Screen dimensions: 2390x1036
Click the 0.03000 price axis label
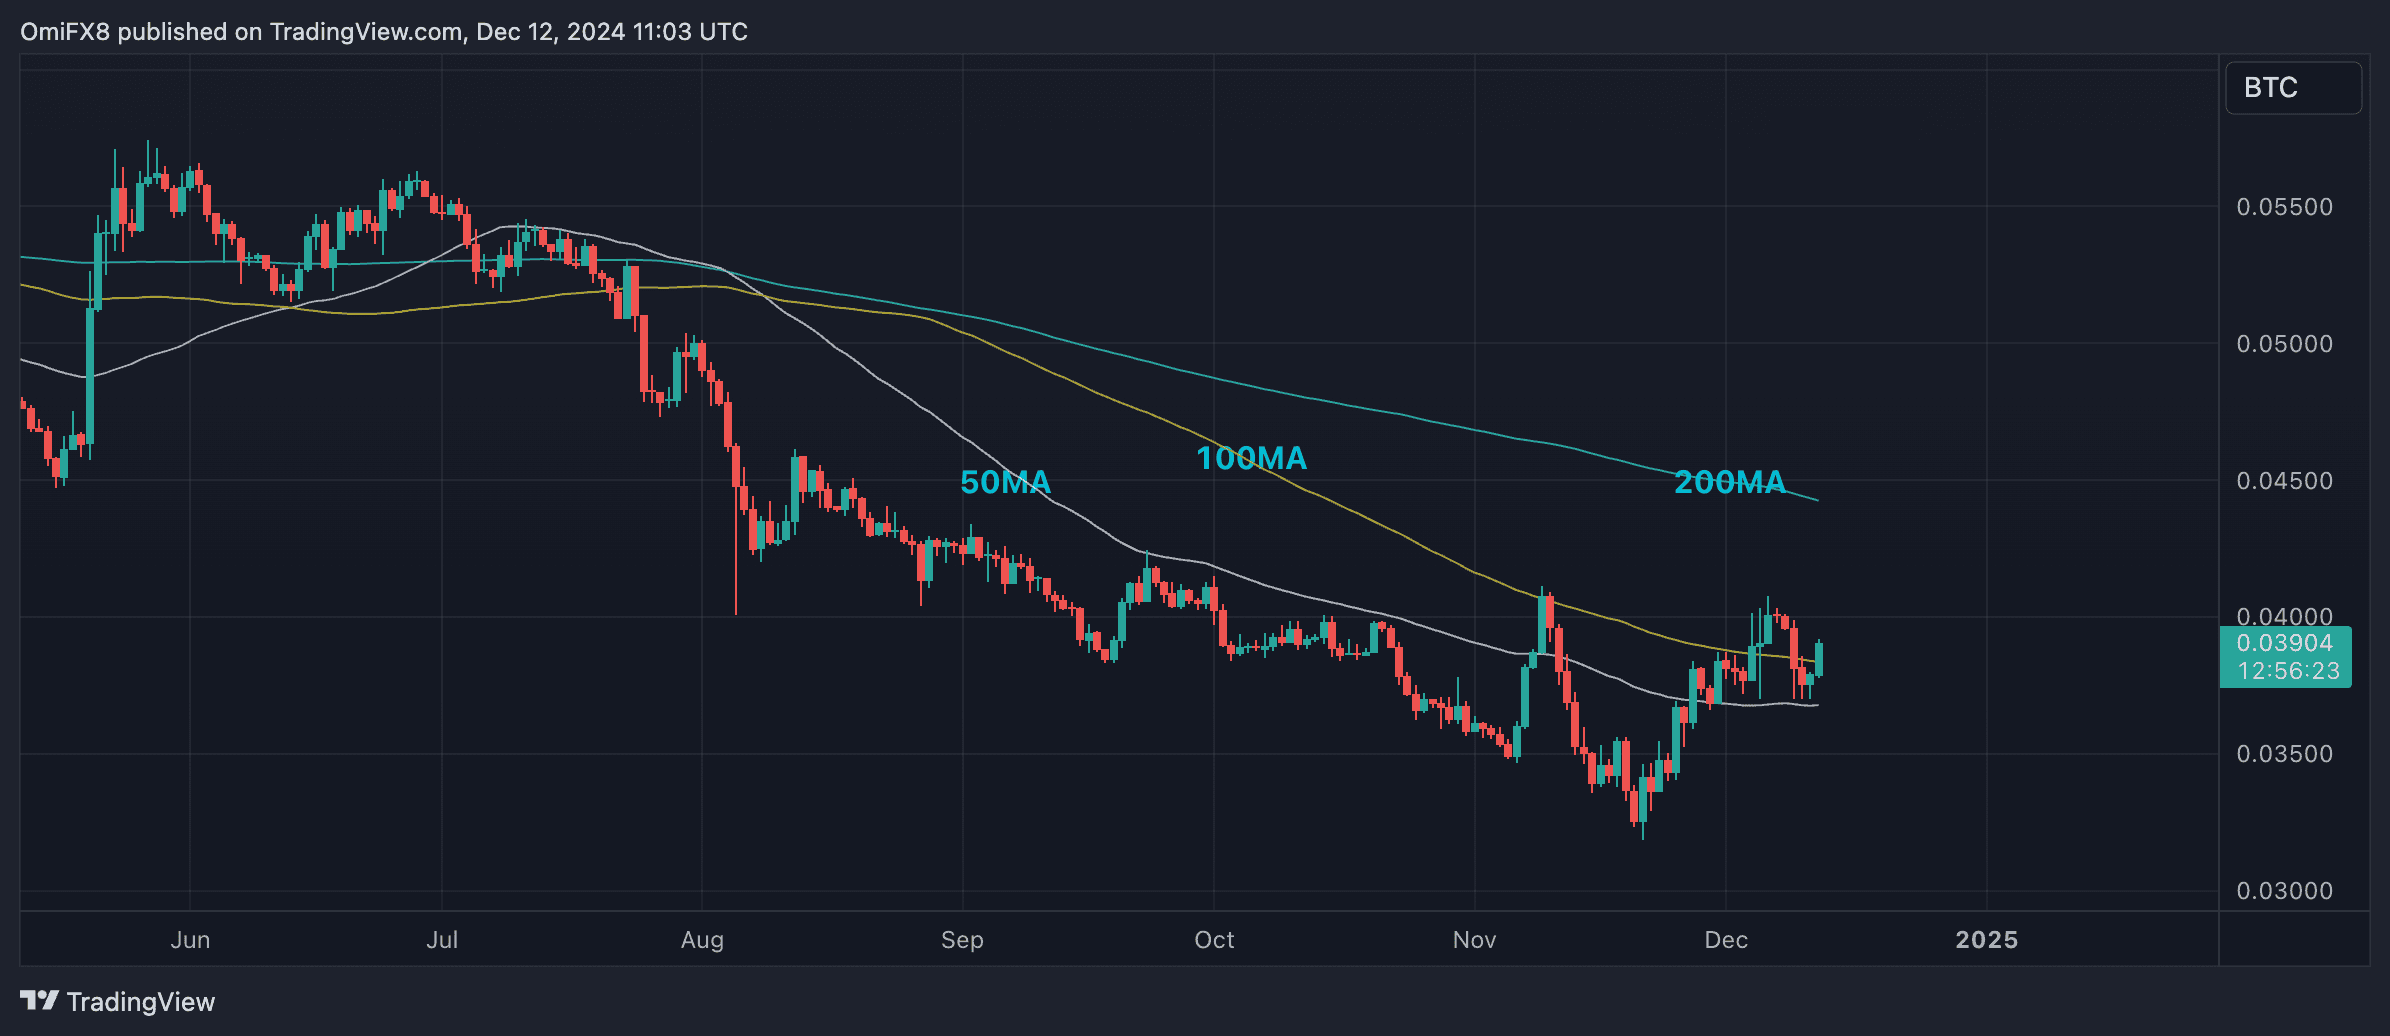click(2284, 891)
